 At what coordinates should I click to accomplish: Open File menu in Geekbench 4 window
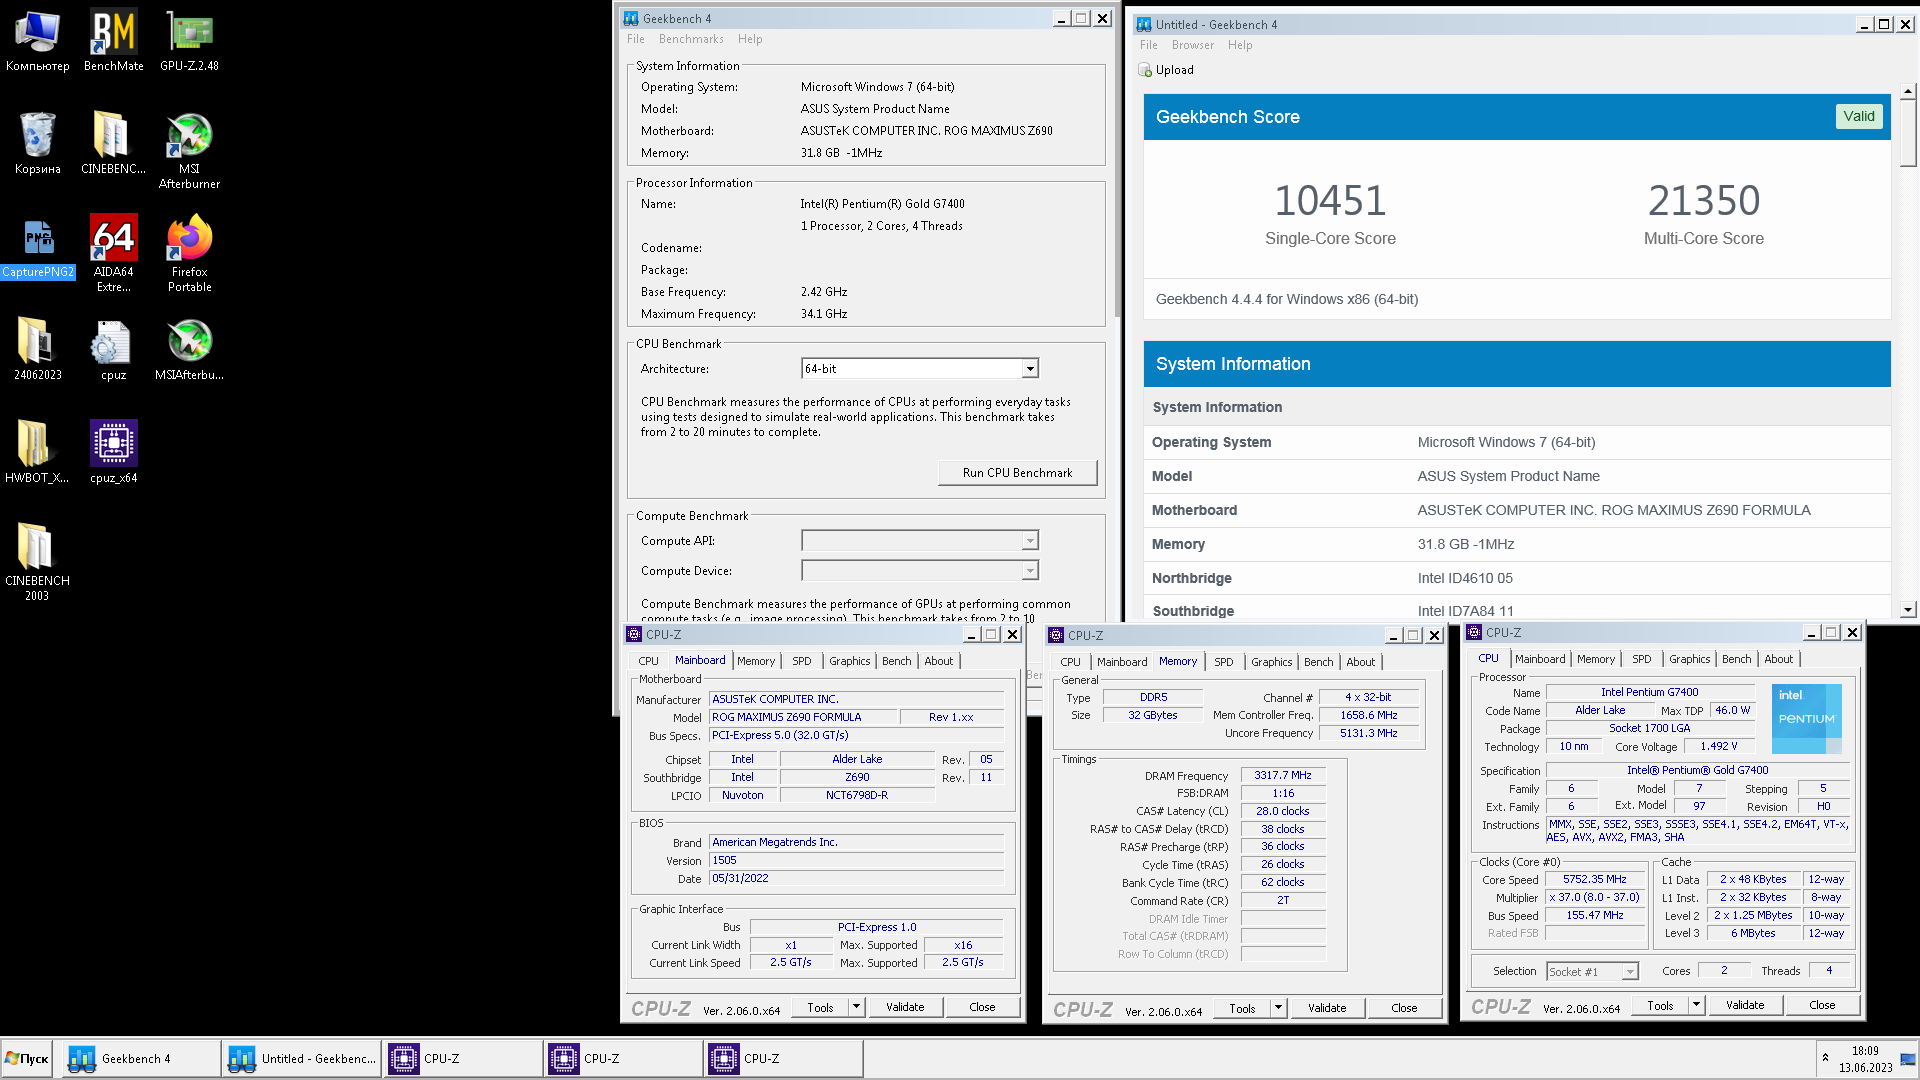coord(636,39)
